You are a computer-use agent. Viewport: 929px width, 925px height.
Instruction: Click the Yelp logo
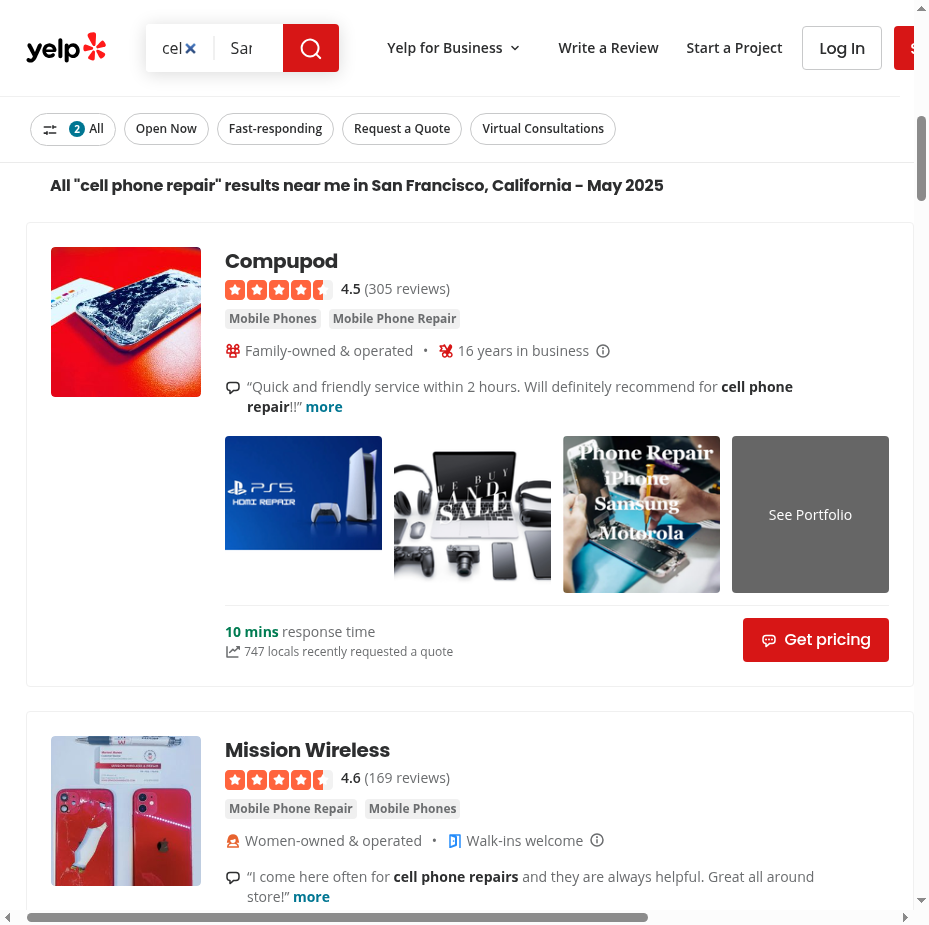pos(66,48)
